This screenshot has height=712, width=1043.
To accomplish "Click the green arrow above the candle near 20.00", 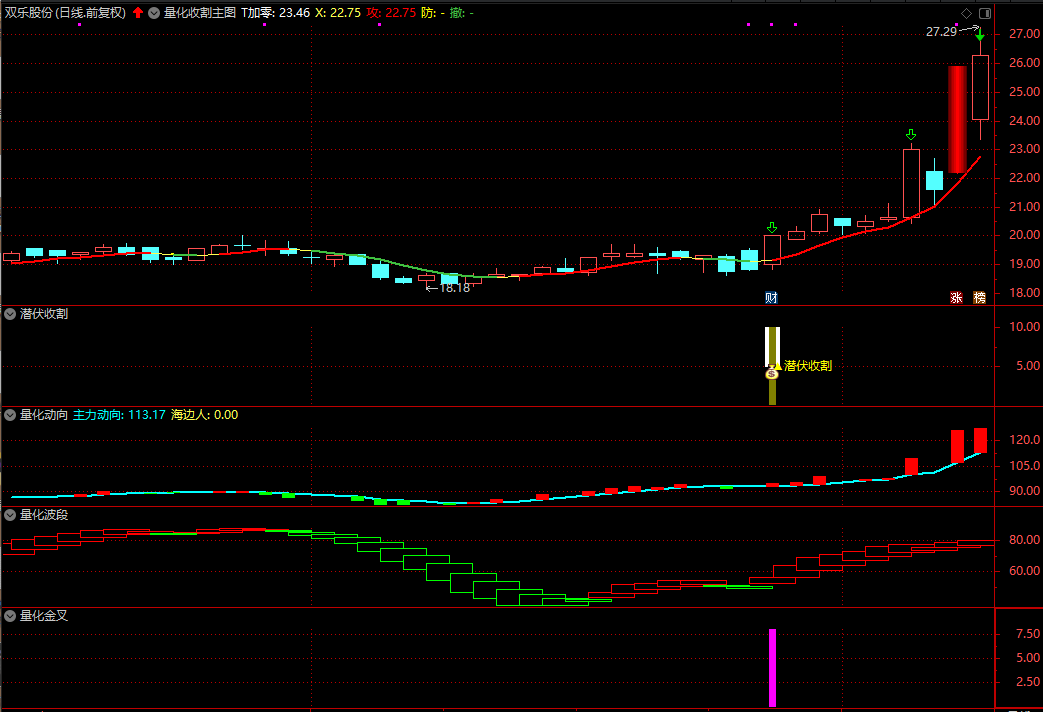I will 772,228.
